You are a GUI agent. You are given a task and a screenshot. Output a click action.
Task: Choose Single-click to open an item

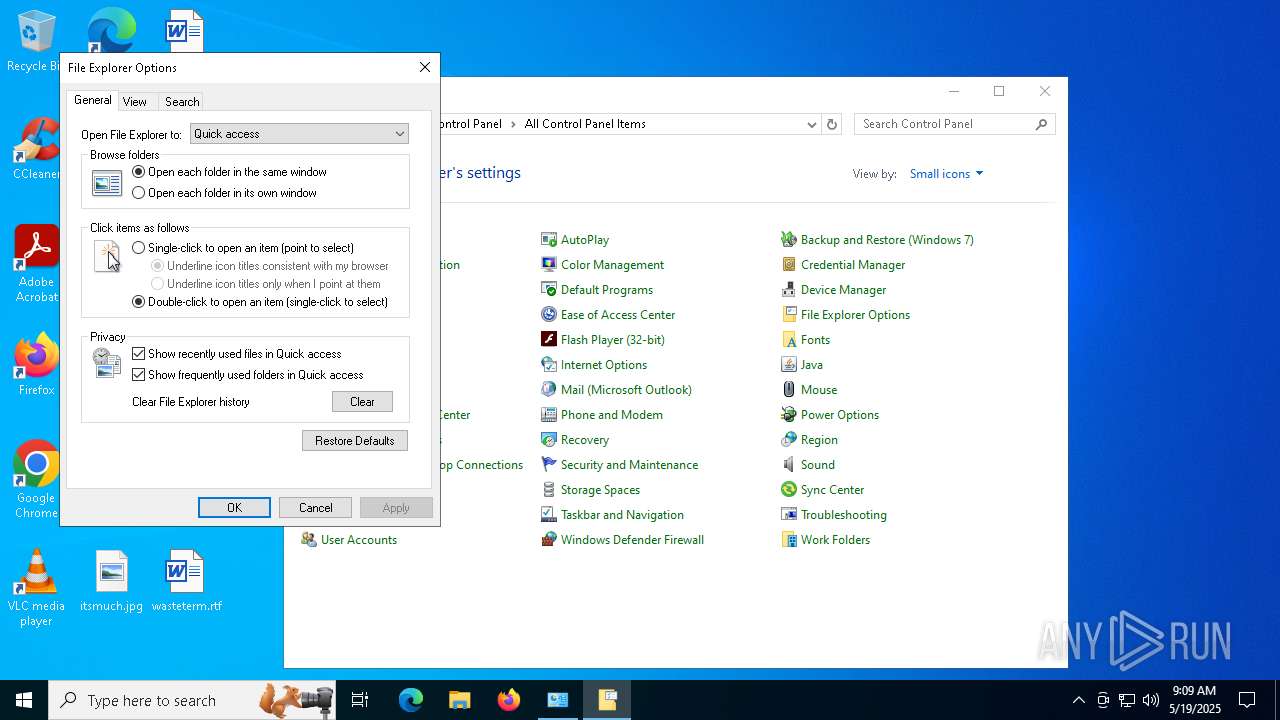point(139,248)
